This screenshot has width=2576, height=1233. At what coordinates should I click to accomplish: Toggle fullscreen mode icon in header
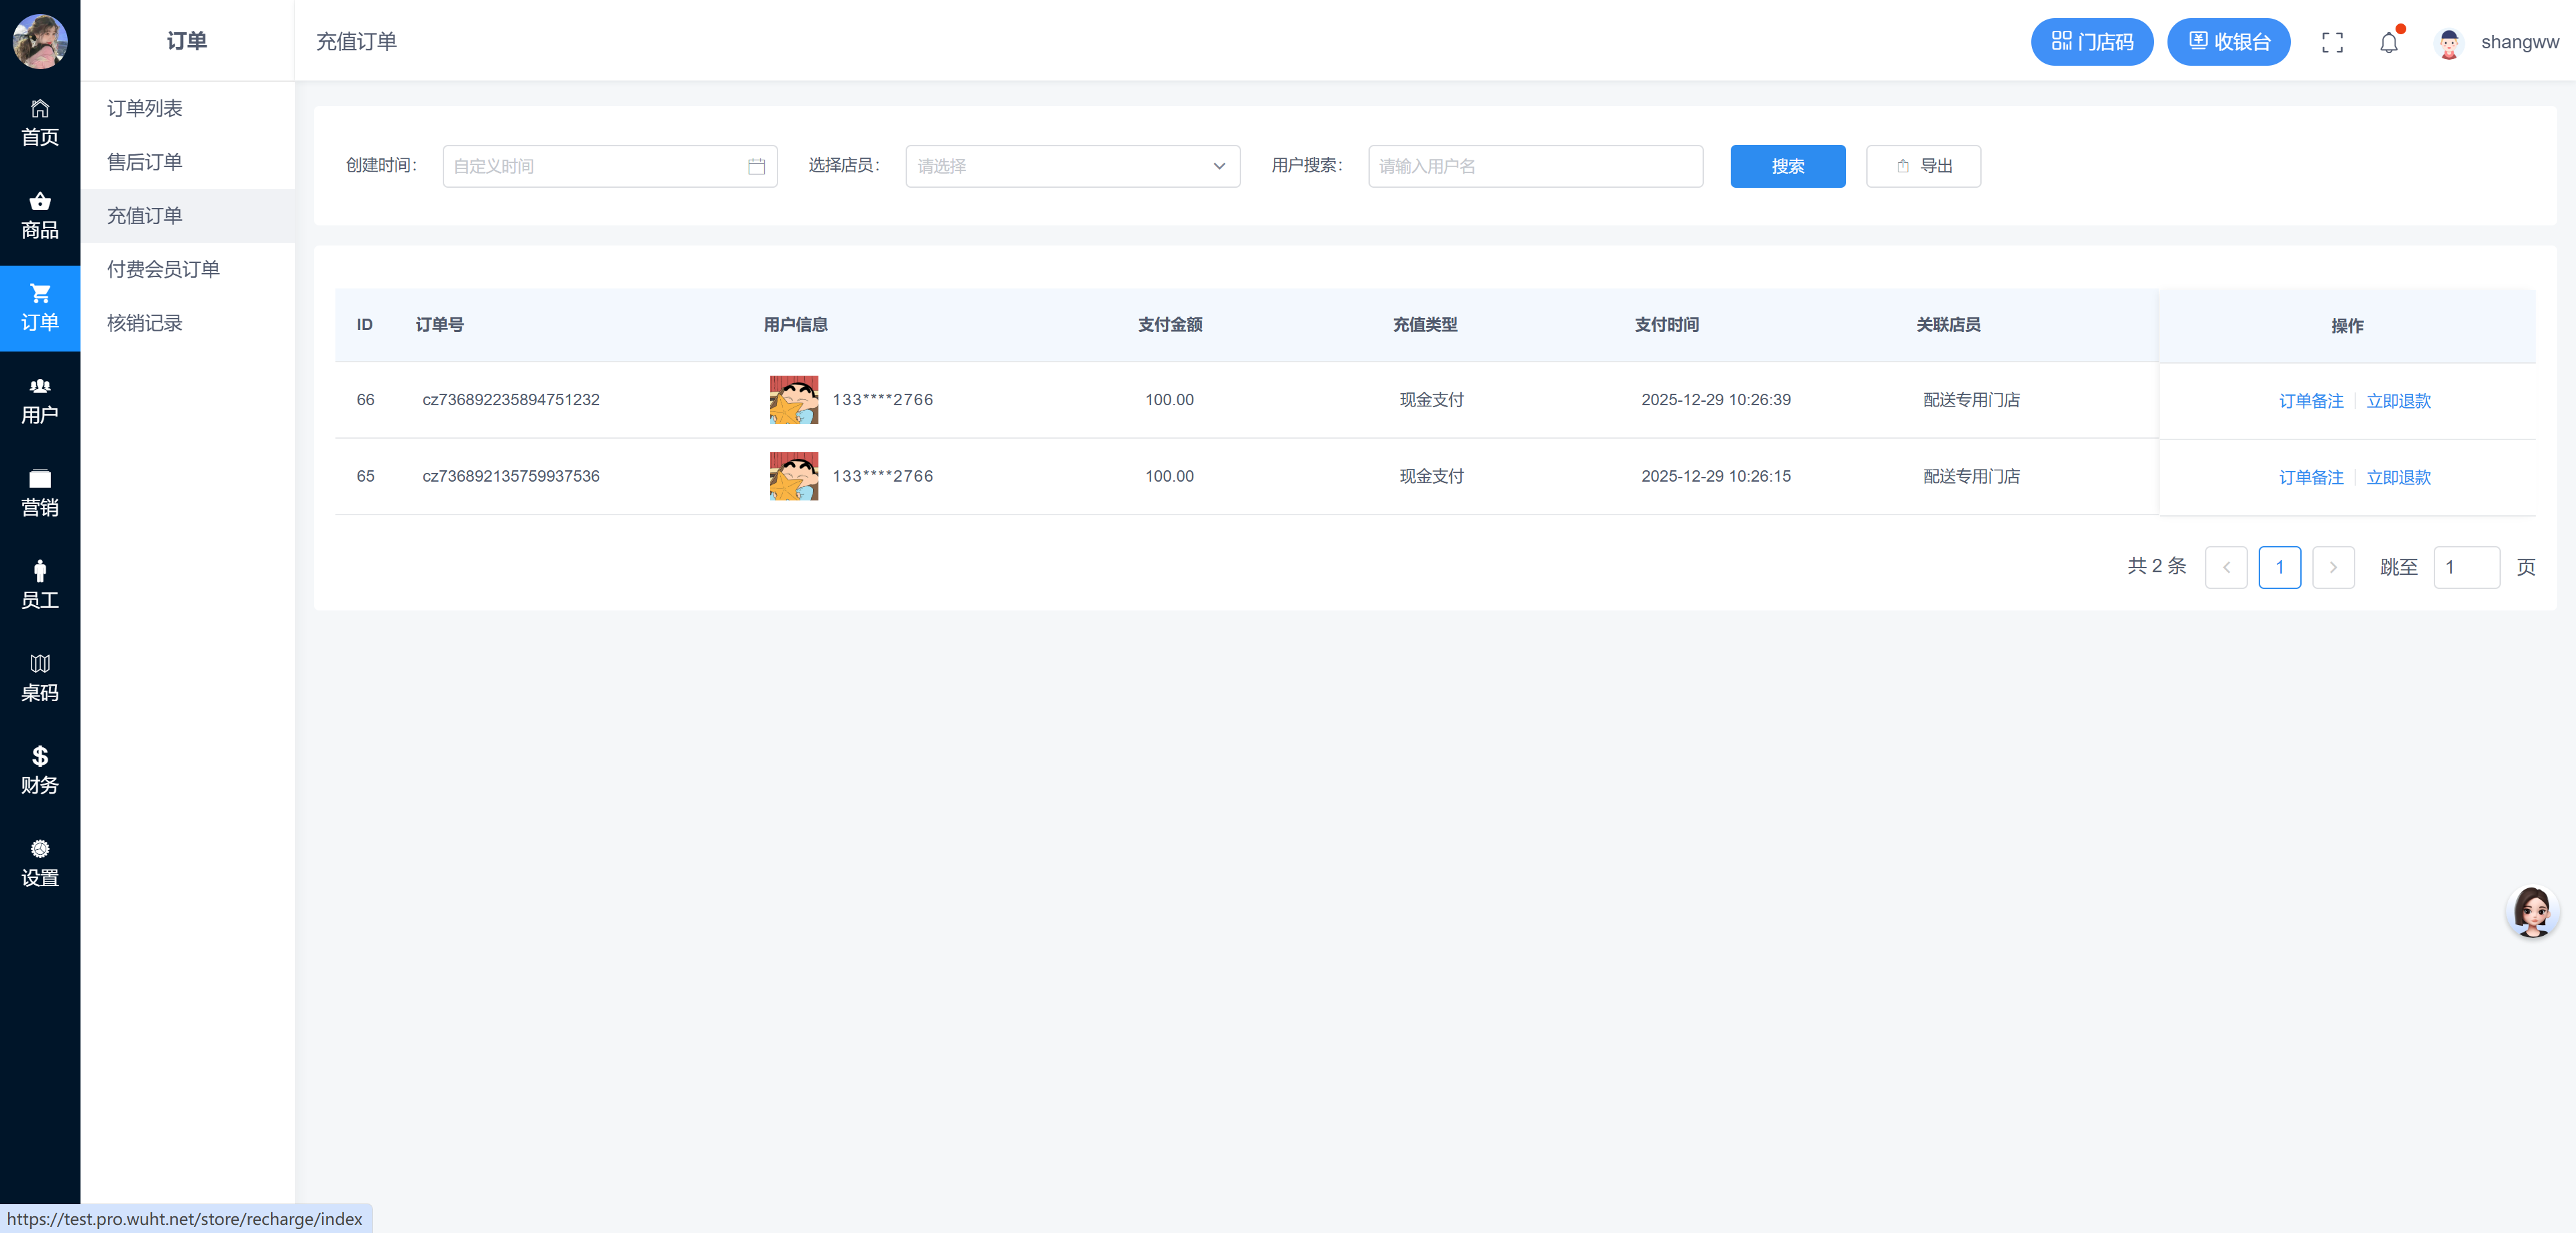point(2332,42)
